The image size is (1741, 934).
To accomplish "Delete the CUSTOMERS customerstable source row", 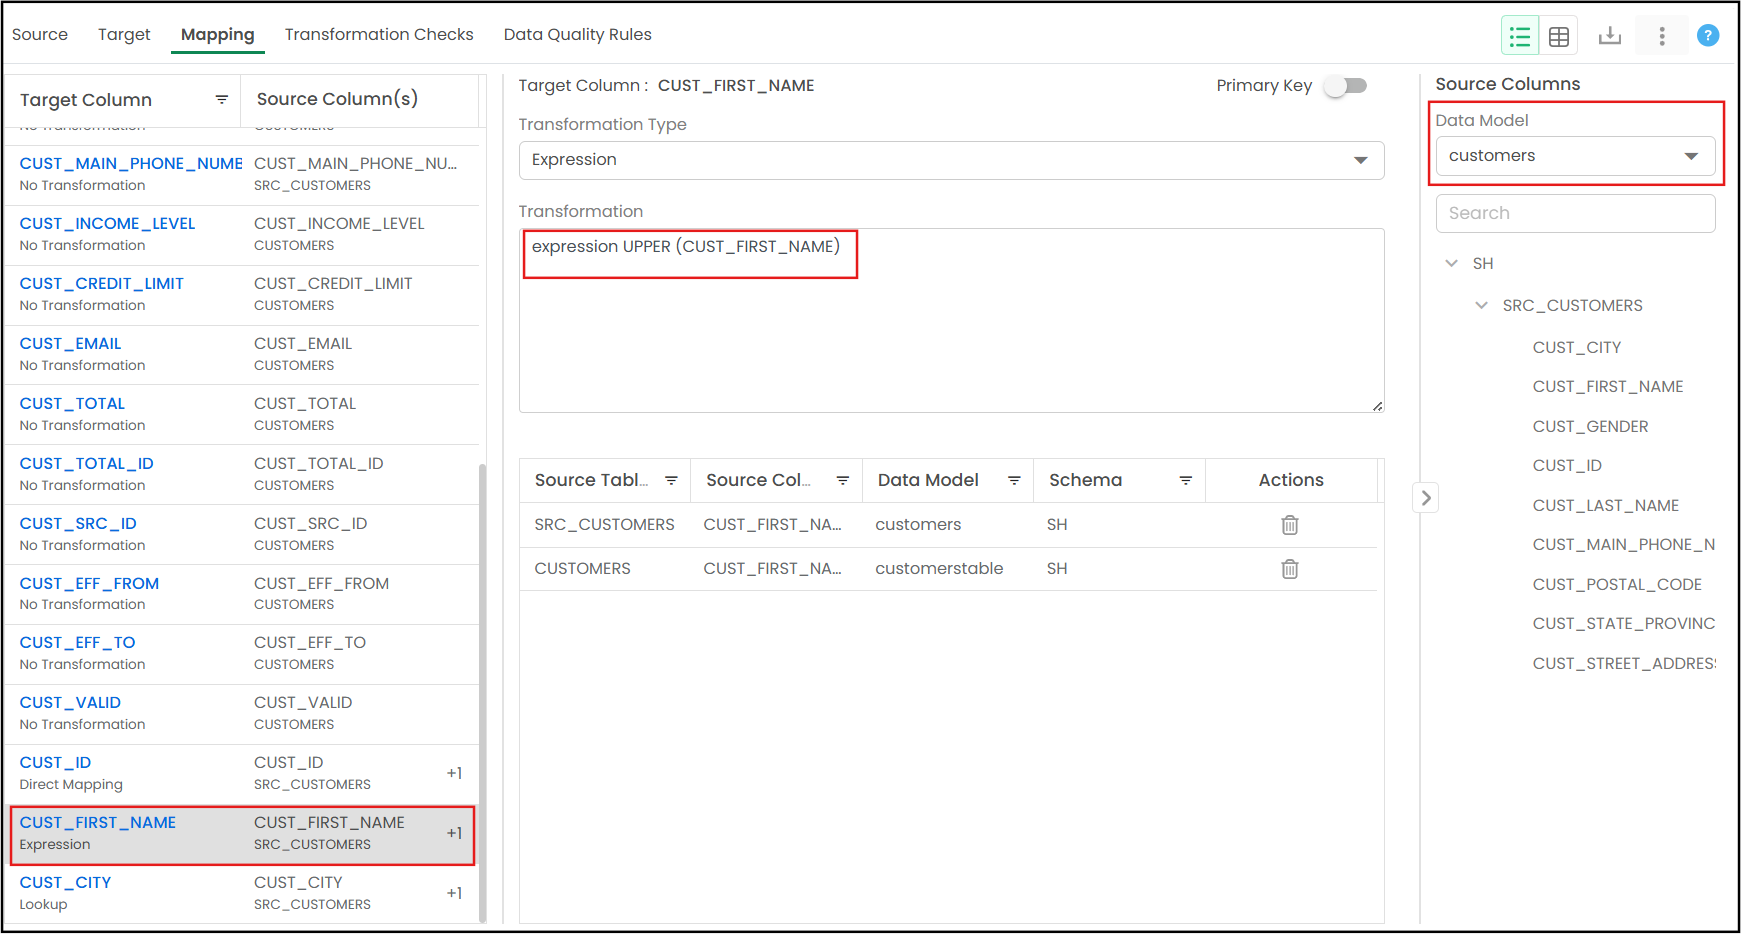I will [1290, 569].
